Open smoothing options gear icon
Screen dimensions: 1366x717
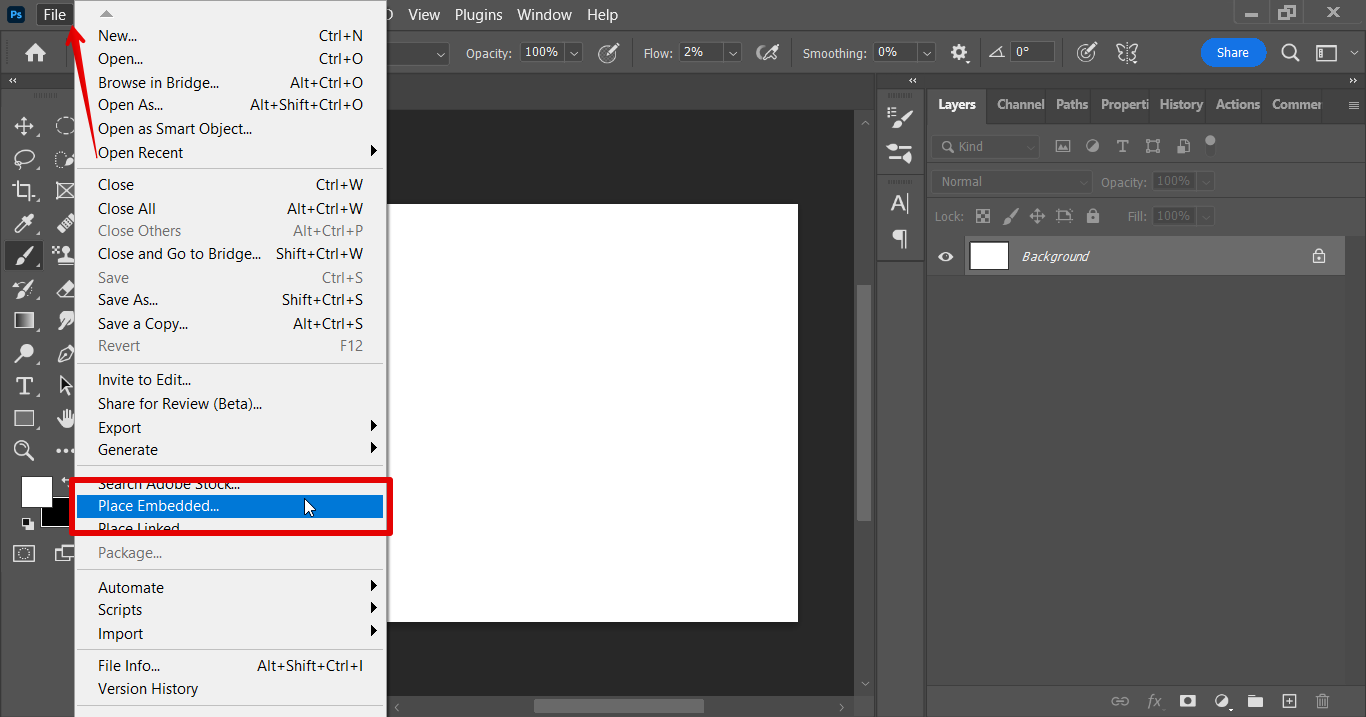960,53
